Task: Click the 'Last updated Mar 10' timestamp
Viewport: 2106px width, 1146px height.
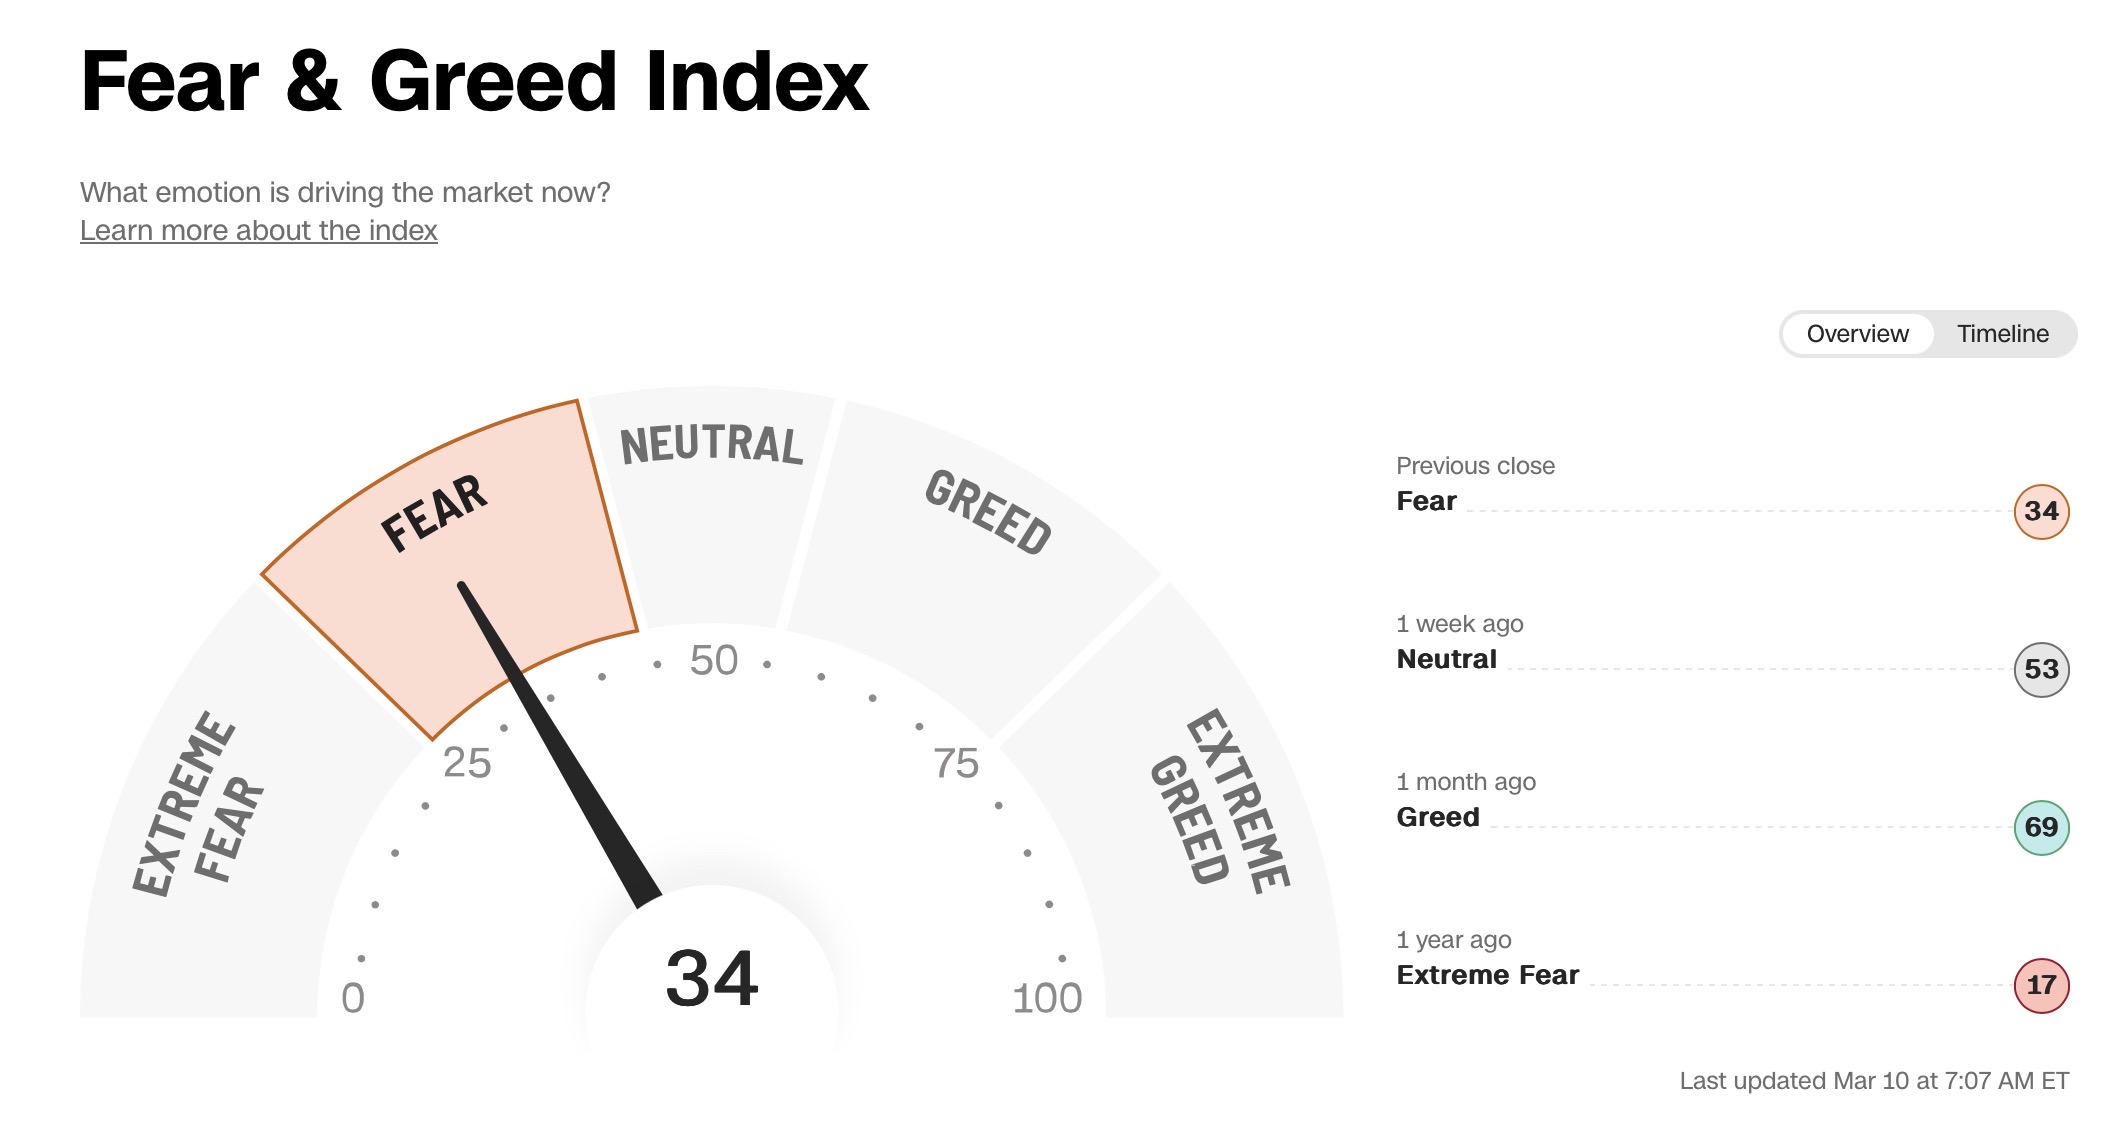Action: point(1873,1081)
